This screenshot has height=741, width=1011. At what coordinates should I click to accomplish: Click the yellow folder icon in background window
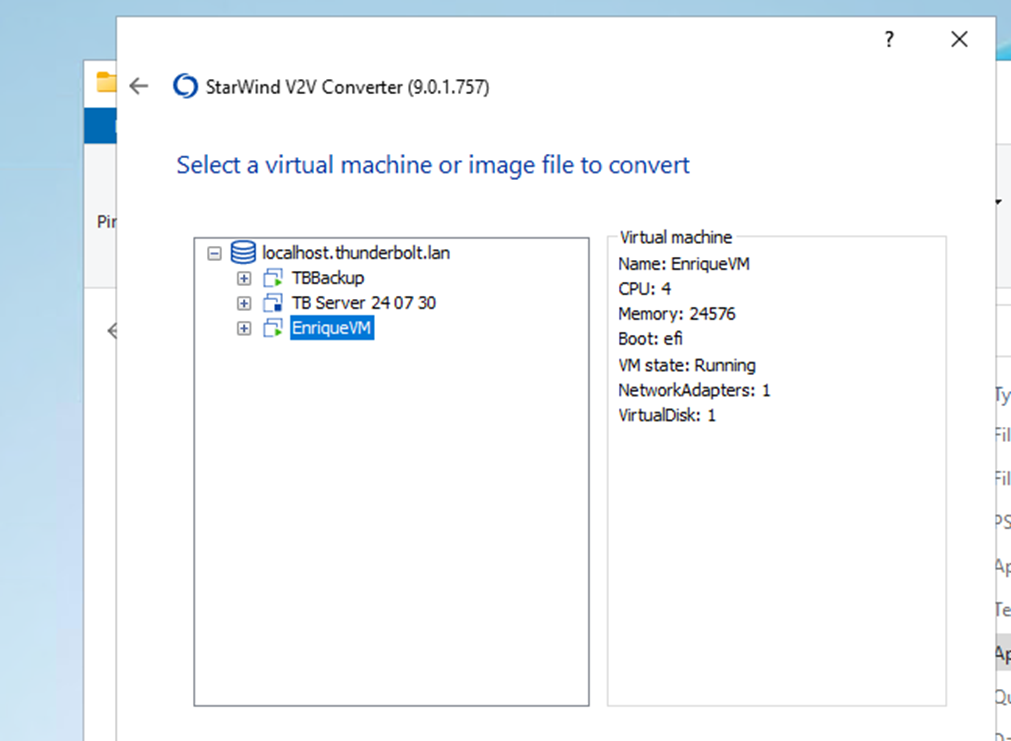click(x=106, y=82)
